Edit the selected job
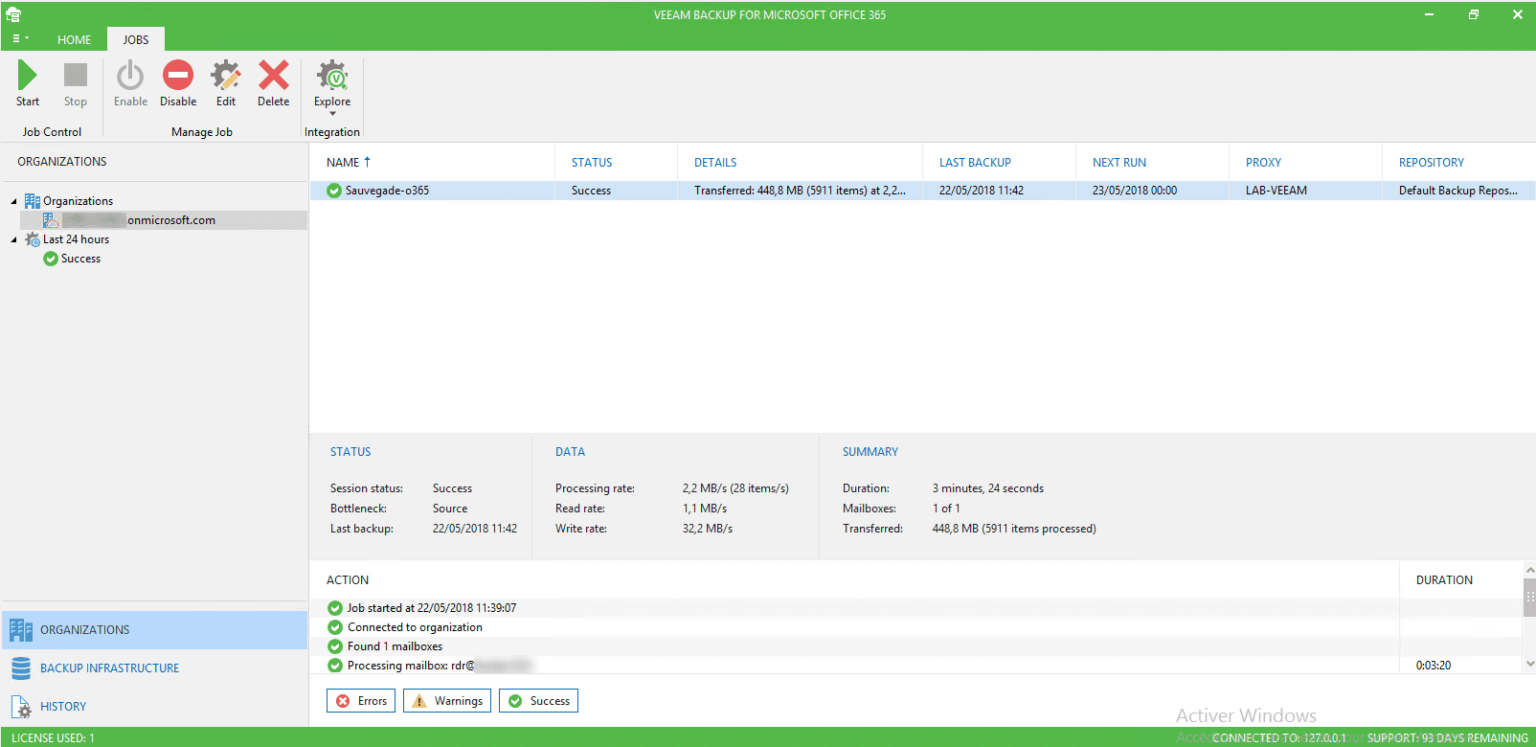Screen dimensions: 1536x747 (x=226, y=84)
